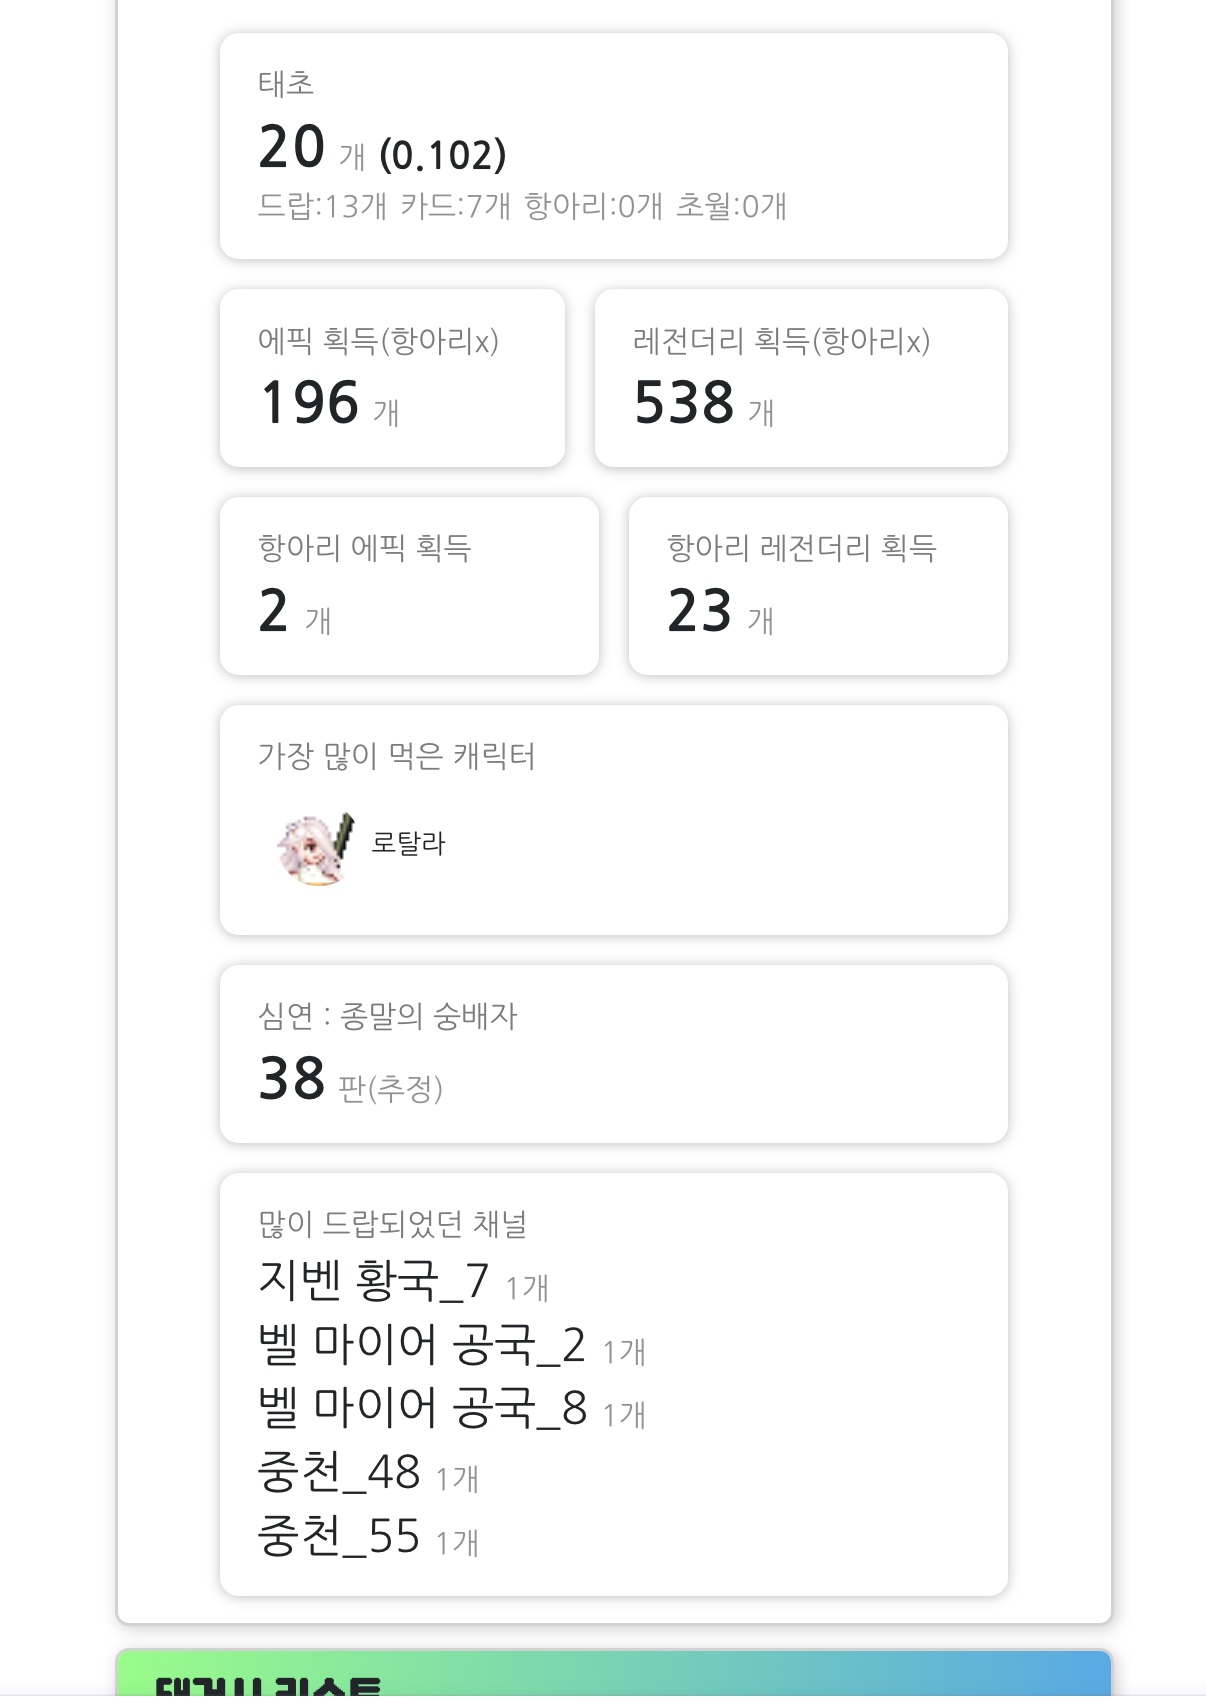The width and height of the screenshot is (1206, 1704).
Task: Click the 가장 많이 먹은 캐릭터 heading
Action: [x=396, y=756]
